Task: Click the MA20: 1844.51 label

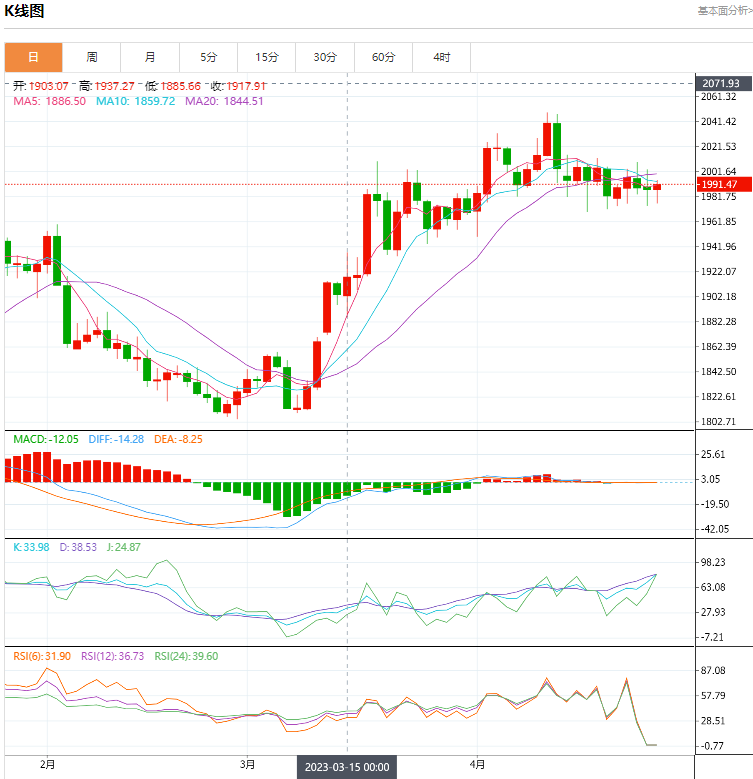Action: (x=224, y=101)
